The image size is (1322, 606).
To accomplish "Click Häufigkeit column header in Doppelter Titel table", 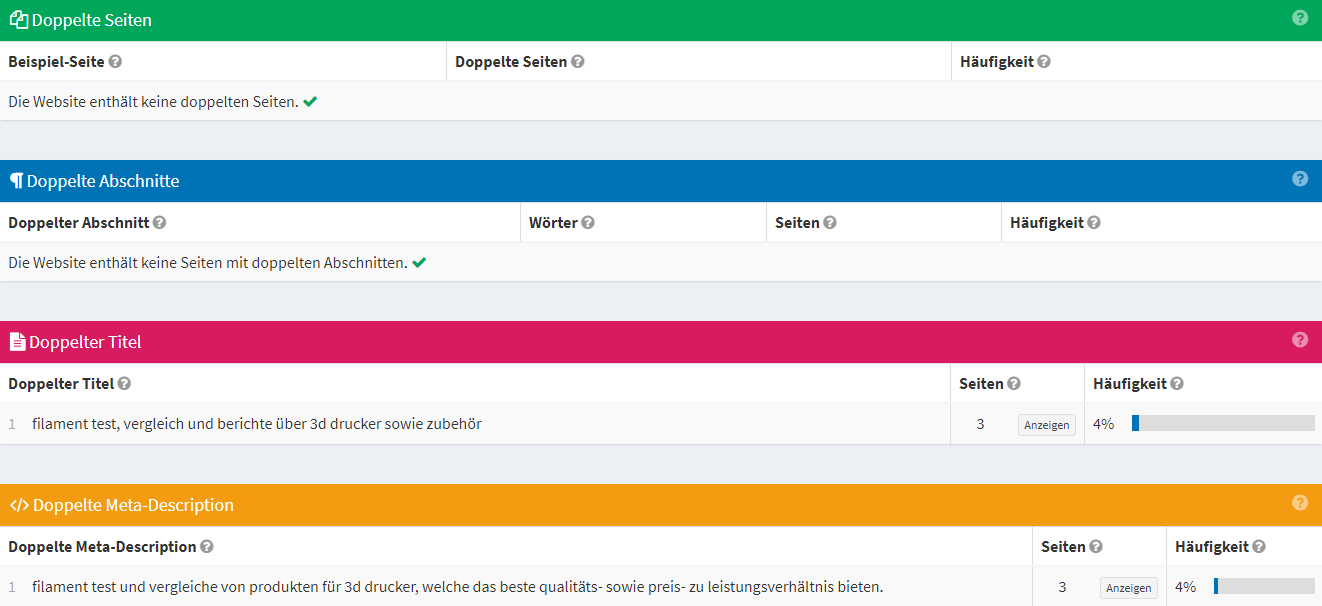I will [x=1129, y=384].
